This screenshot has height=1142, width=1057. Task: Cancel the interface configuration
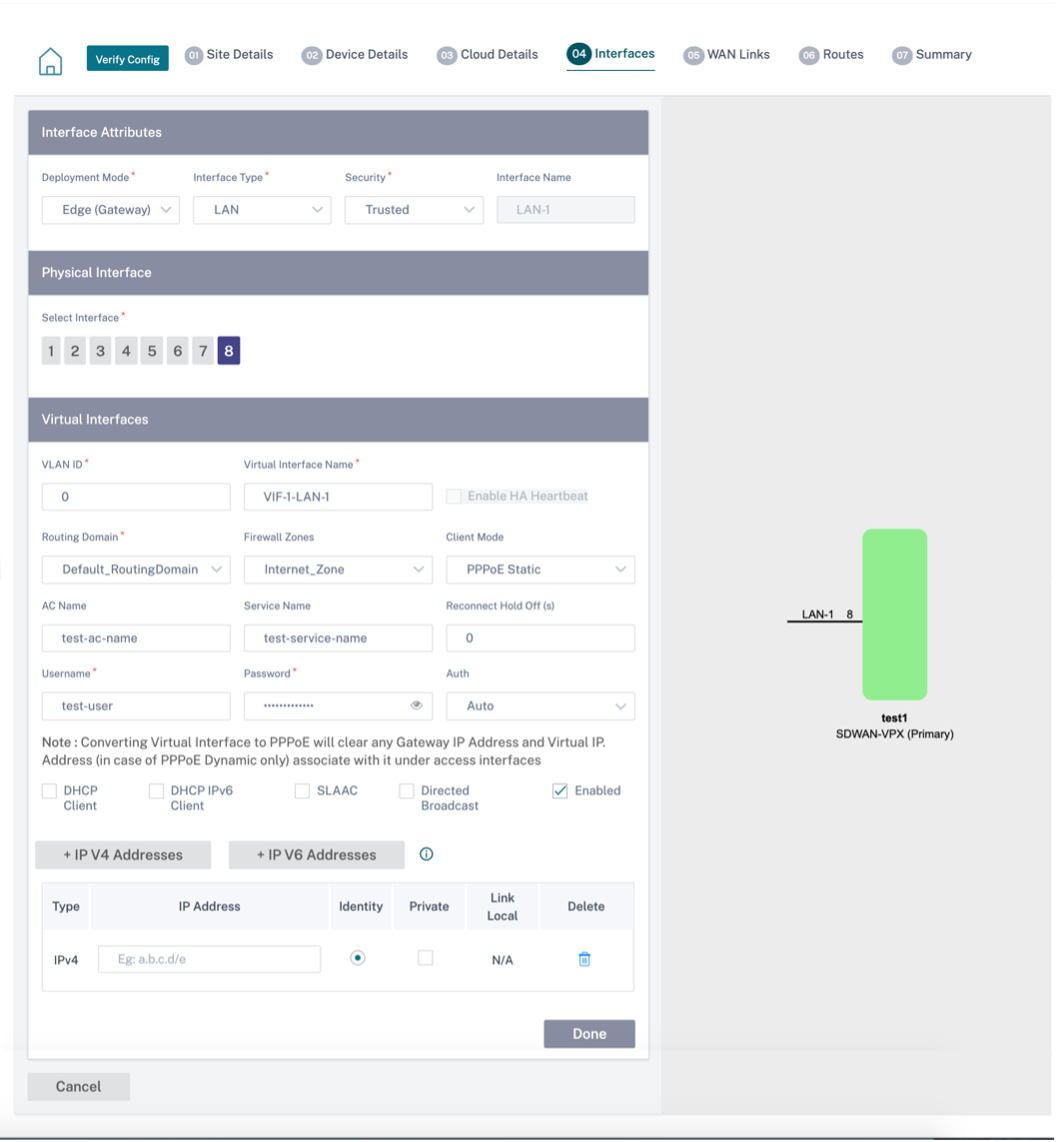79,1087
